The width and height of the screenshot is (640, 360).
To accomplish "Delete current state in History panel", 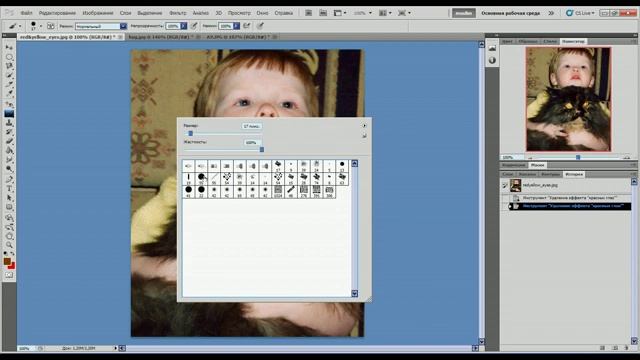I will coord(627,348).
